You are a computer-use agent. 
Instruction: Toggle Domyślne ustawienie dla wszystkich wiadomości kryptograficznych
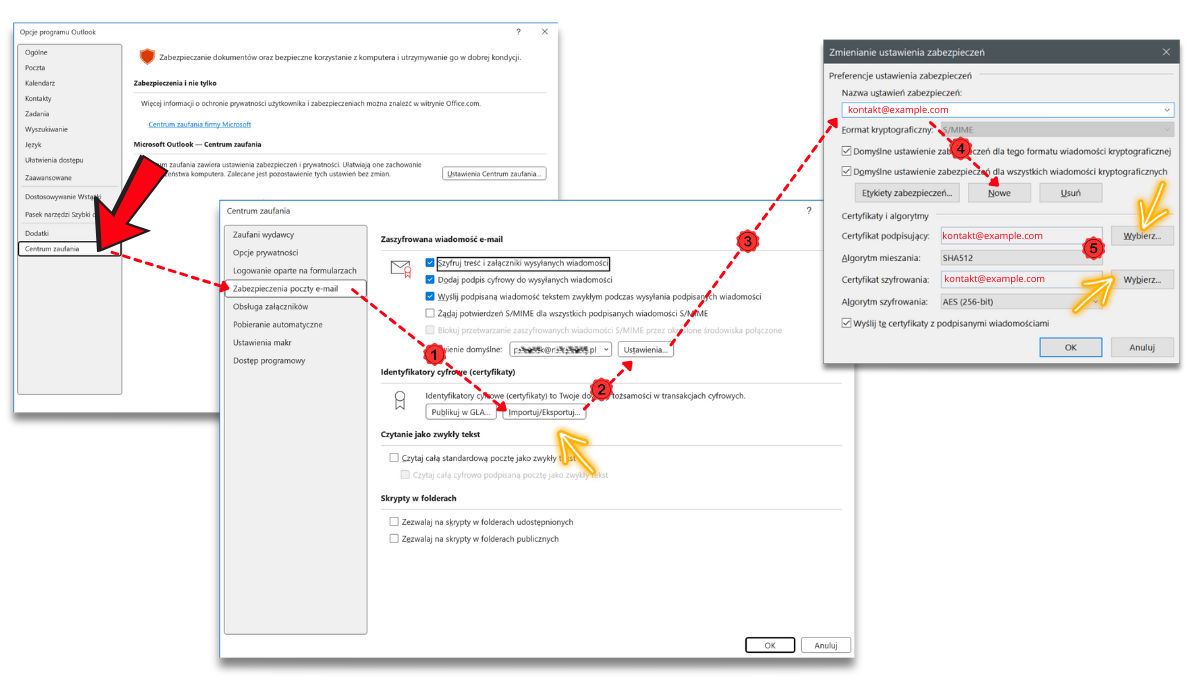coord(846,171)
